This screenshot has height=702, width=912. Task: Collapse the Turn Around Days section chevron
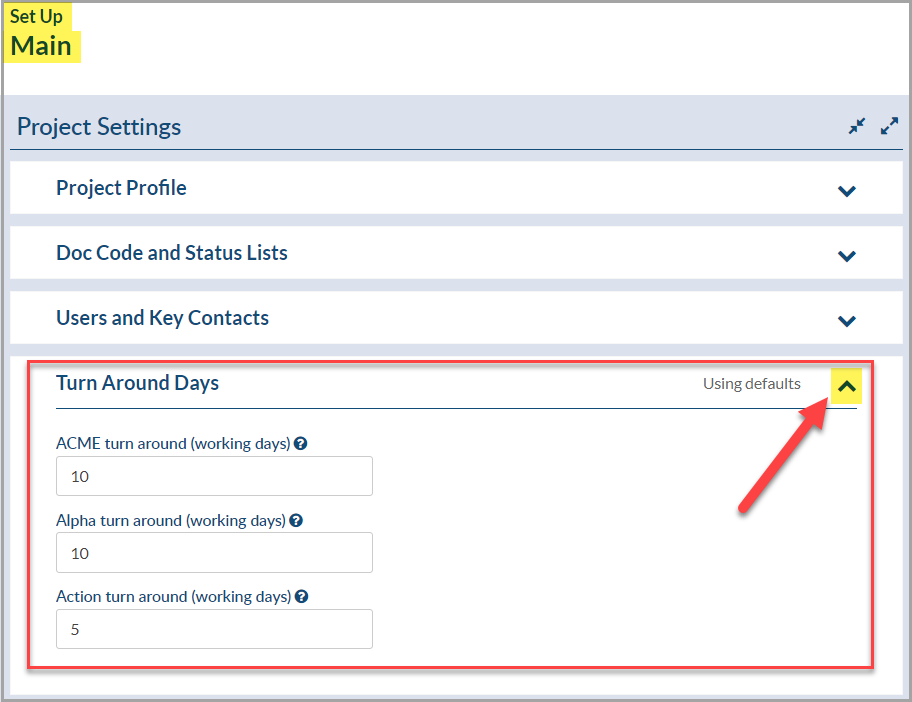pos(846,386)
